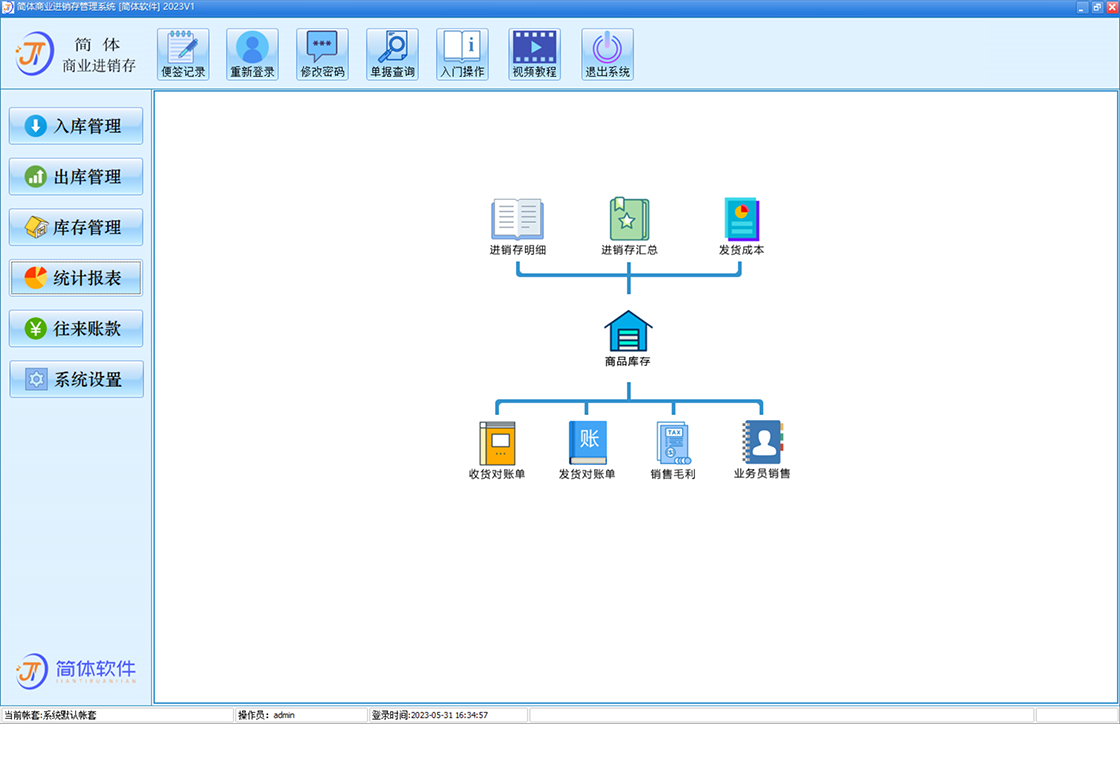Open the 便签记录 notes tool
This screenshot has height=760, width=1120.
183,54
